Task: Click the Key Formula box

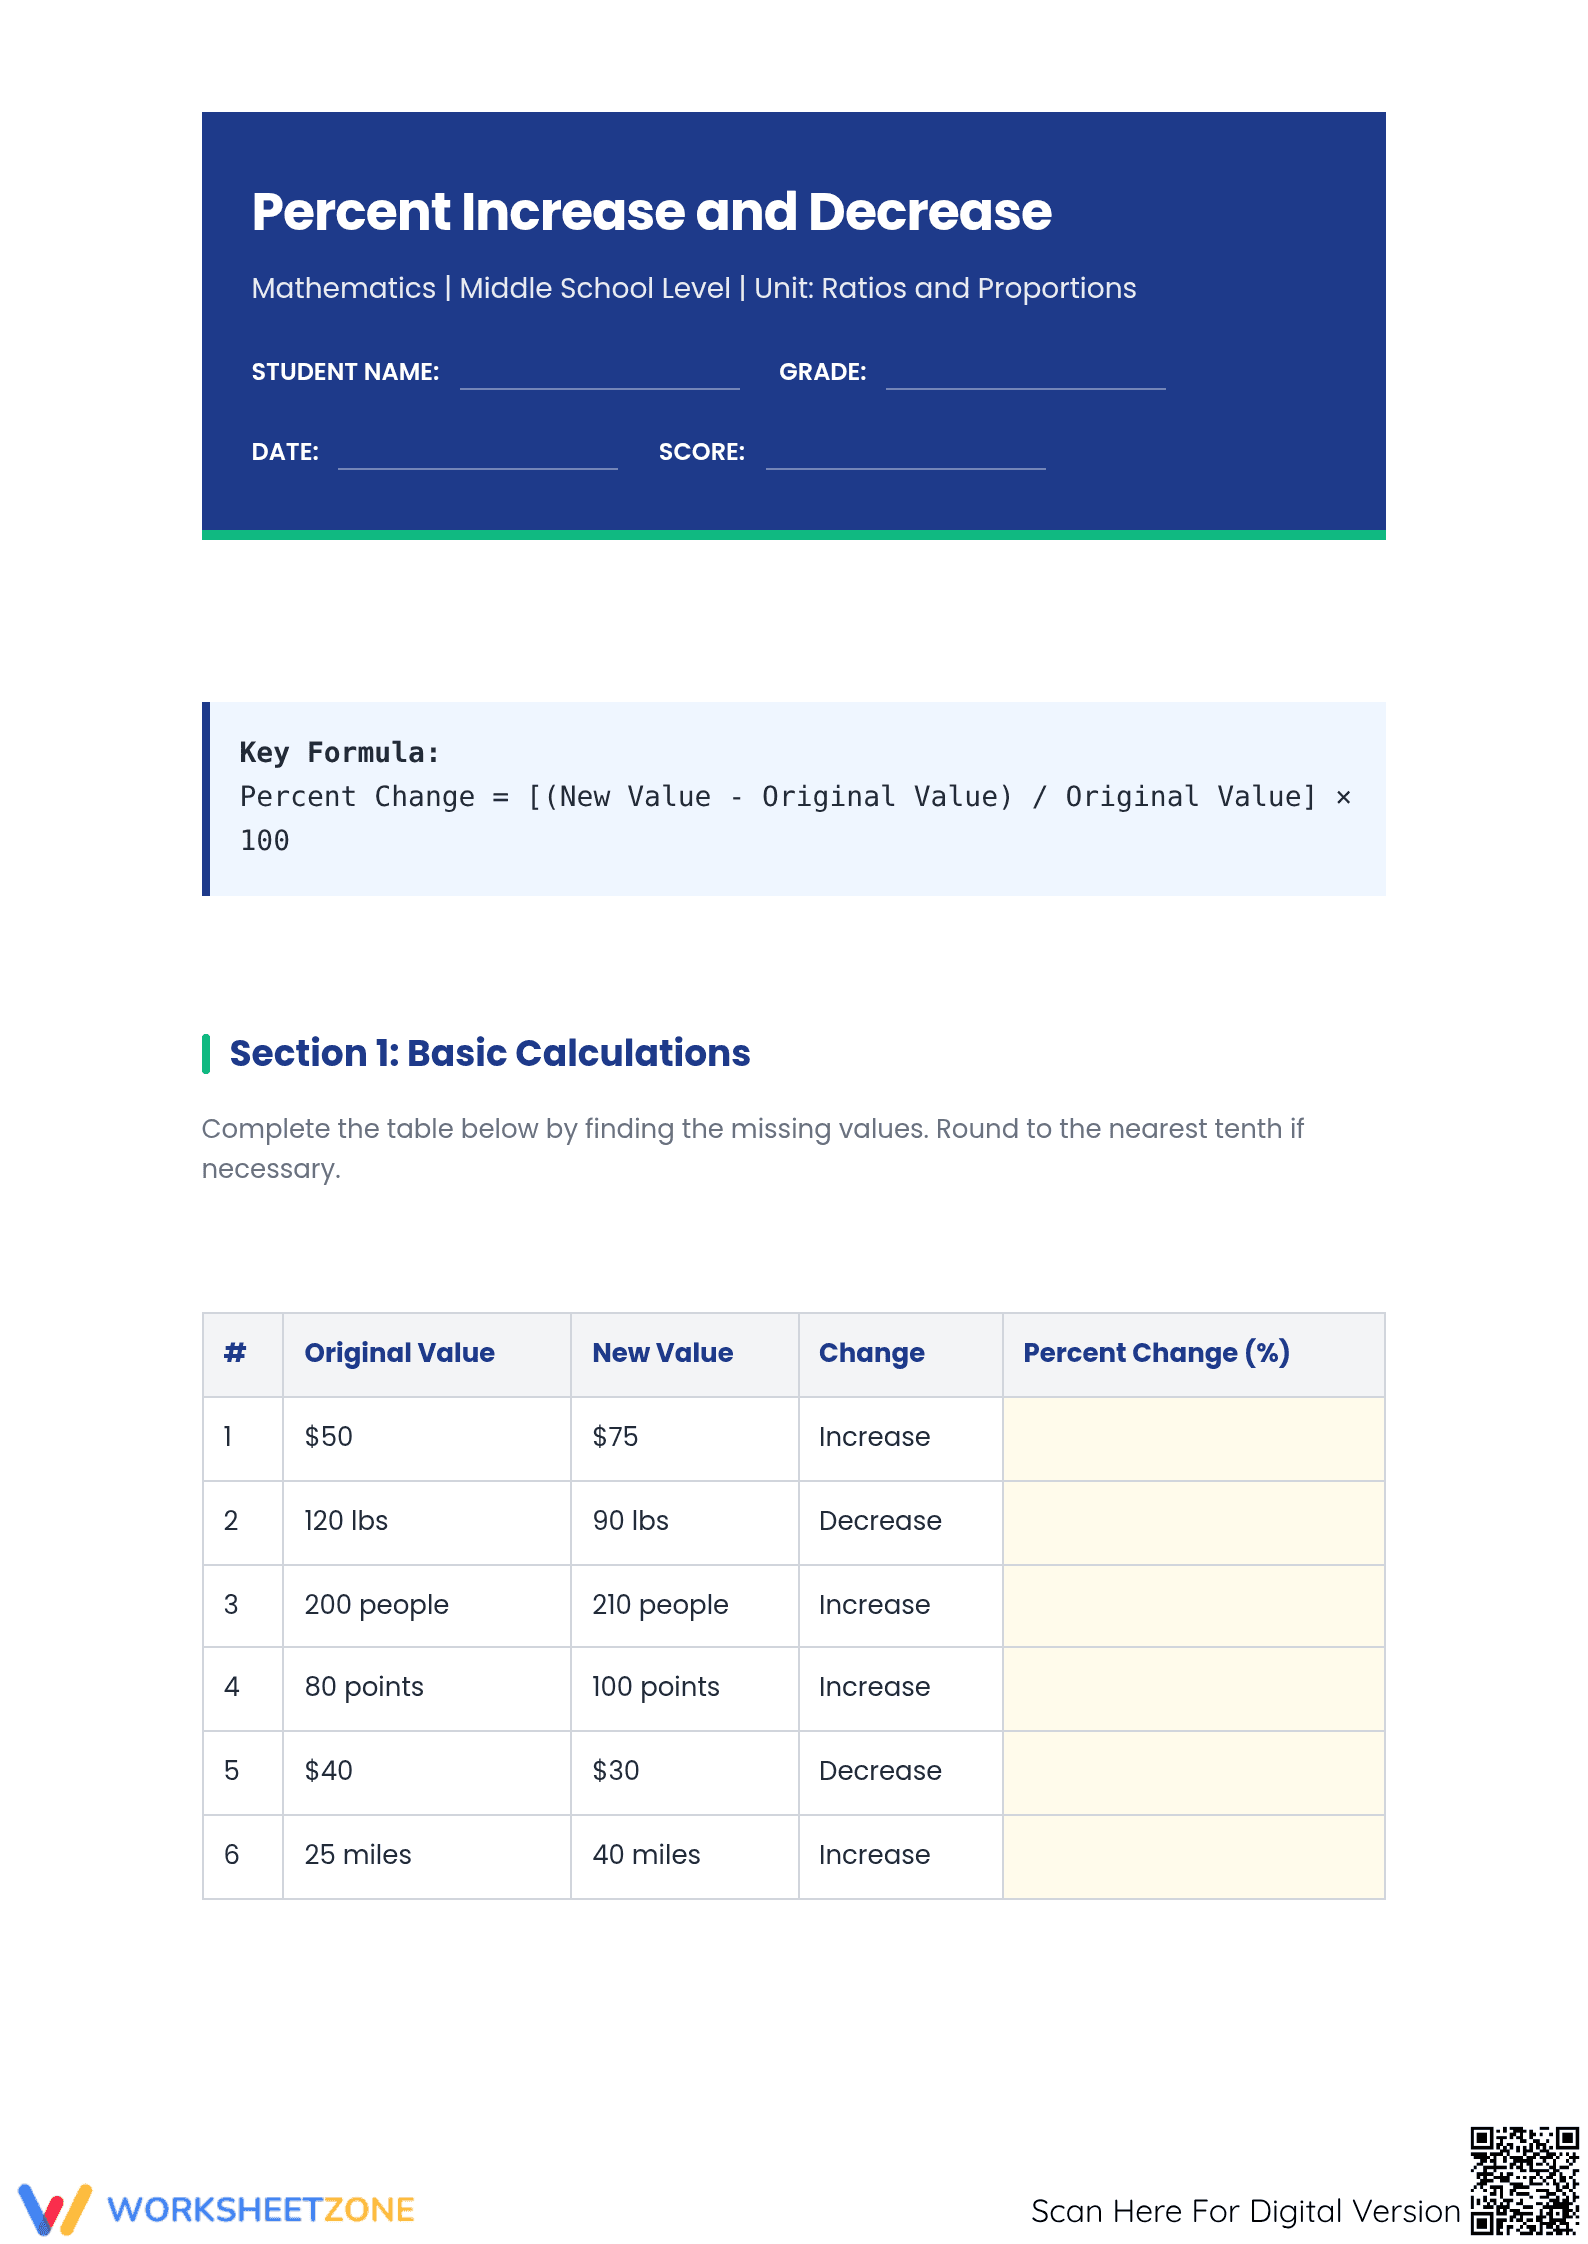Action: coord(794,798)
